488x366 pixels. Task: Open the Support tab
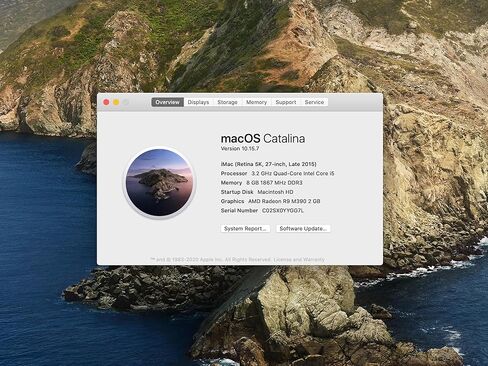pos(286,102)
